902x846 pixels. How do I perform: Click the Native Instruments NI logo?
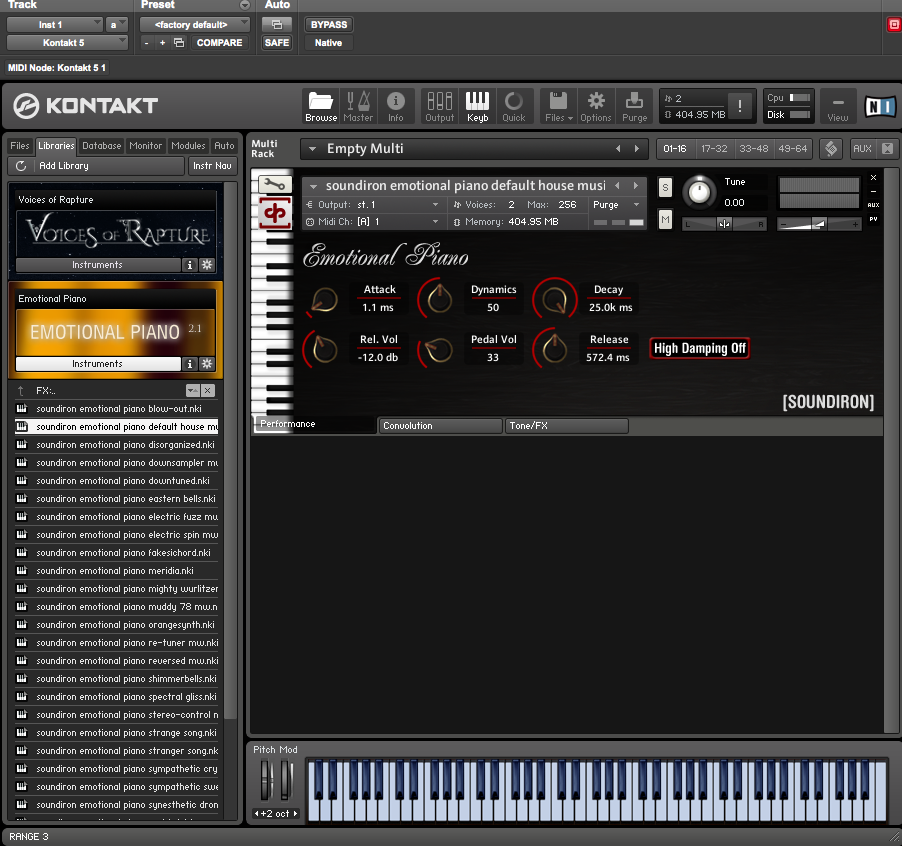(880, 106)
